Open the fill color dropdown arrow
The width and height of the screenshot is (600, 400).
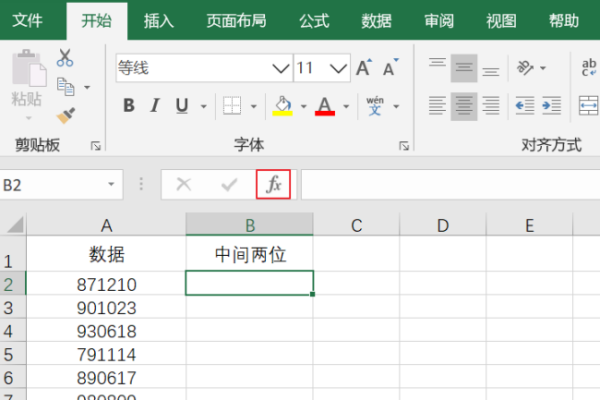point(304,106)
